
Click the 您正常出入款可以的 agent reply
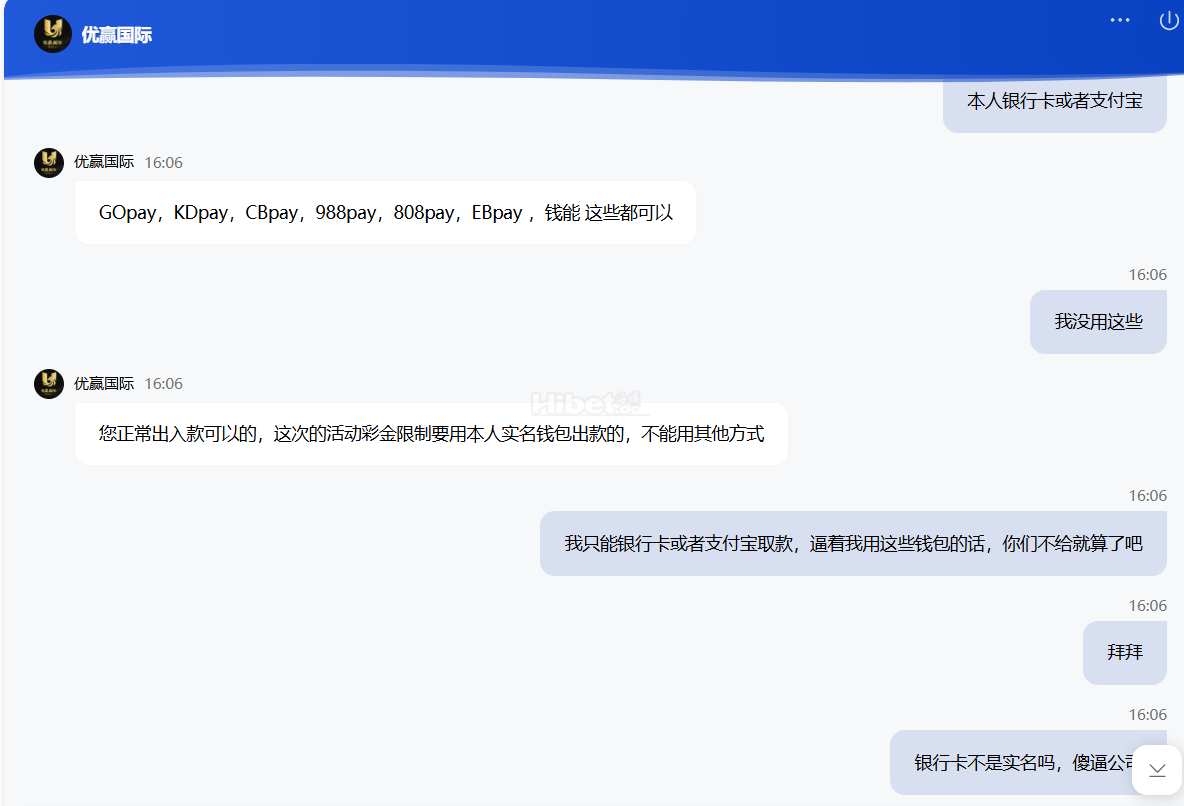click(431, 434)
